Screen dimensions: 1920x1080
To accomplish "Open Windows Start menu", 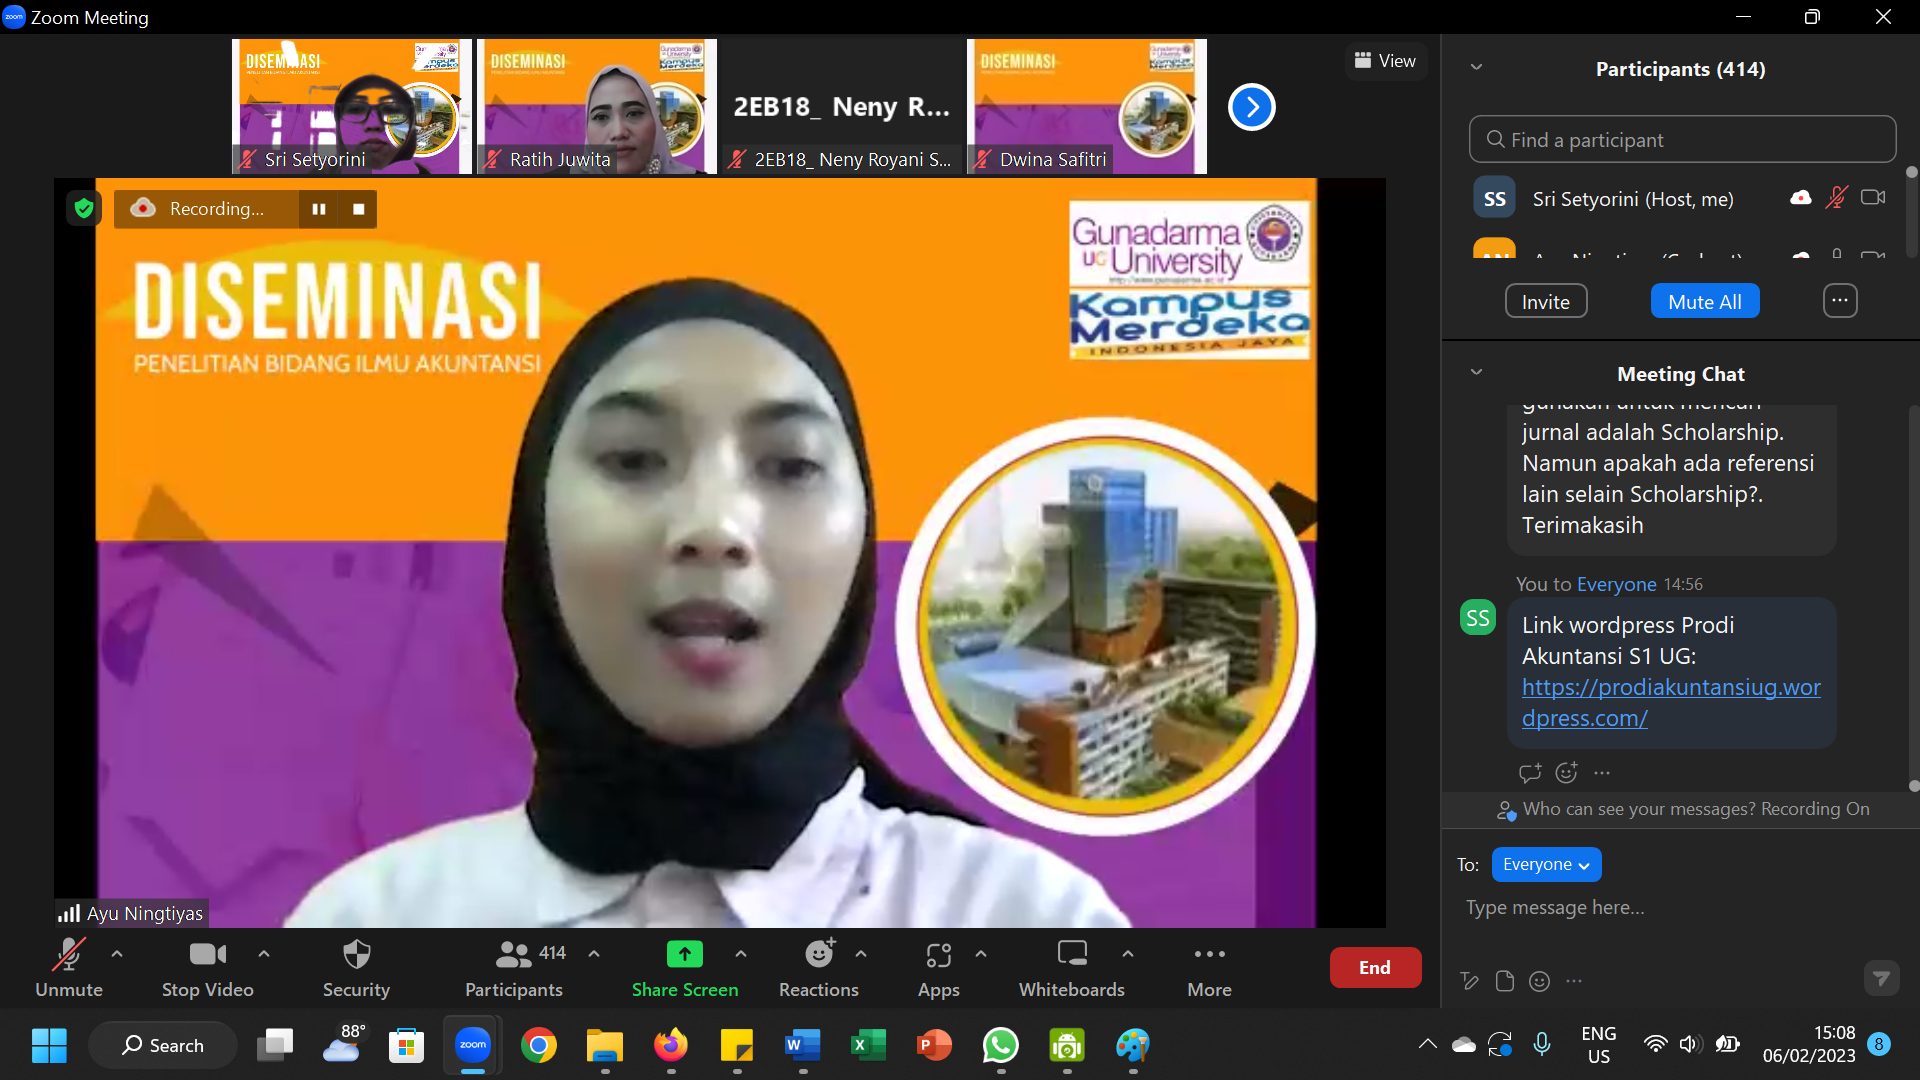I will (49, 1045).
